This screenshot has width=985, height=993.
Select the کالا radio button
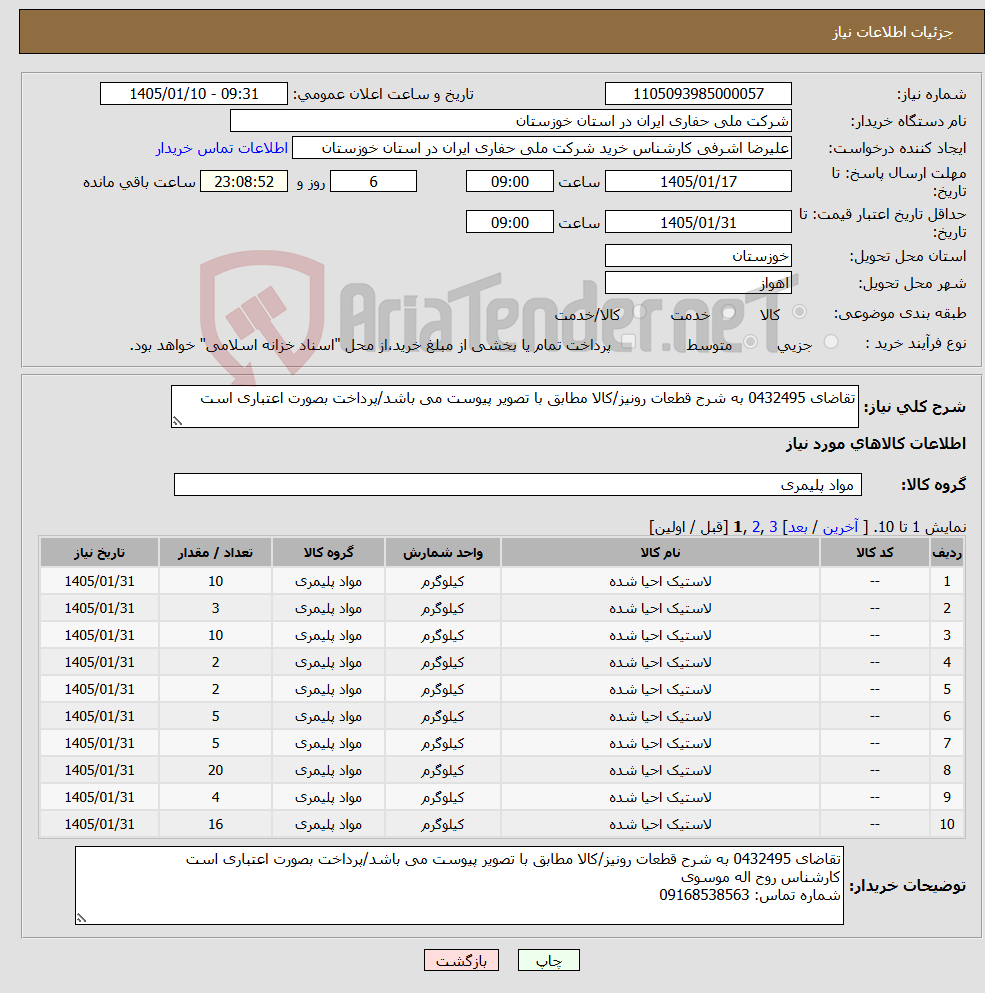[799, 312]
